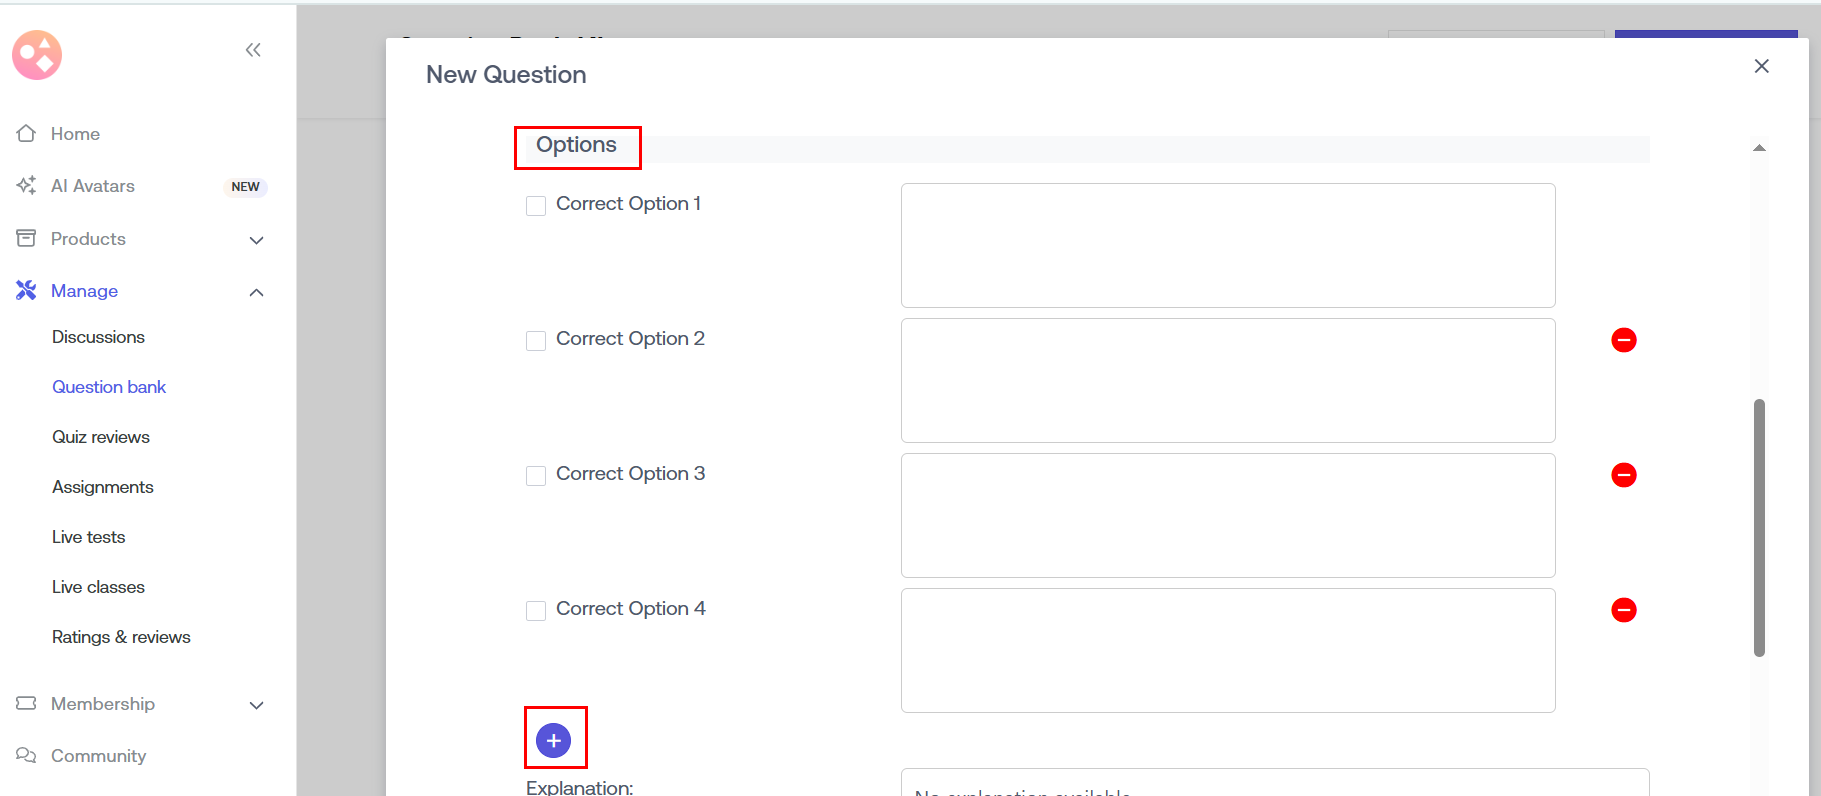Check the Correct Option 1 checkbox
Viewport: 1821px width, 796px height.
[x=536, y=206]
